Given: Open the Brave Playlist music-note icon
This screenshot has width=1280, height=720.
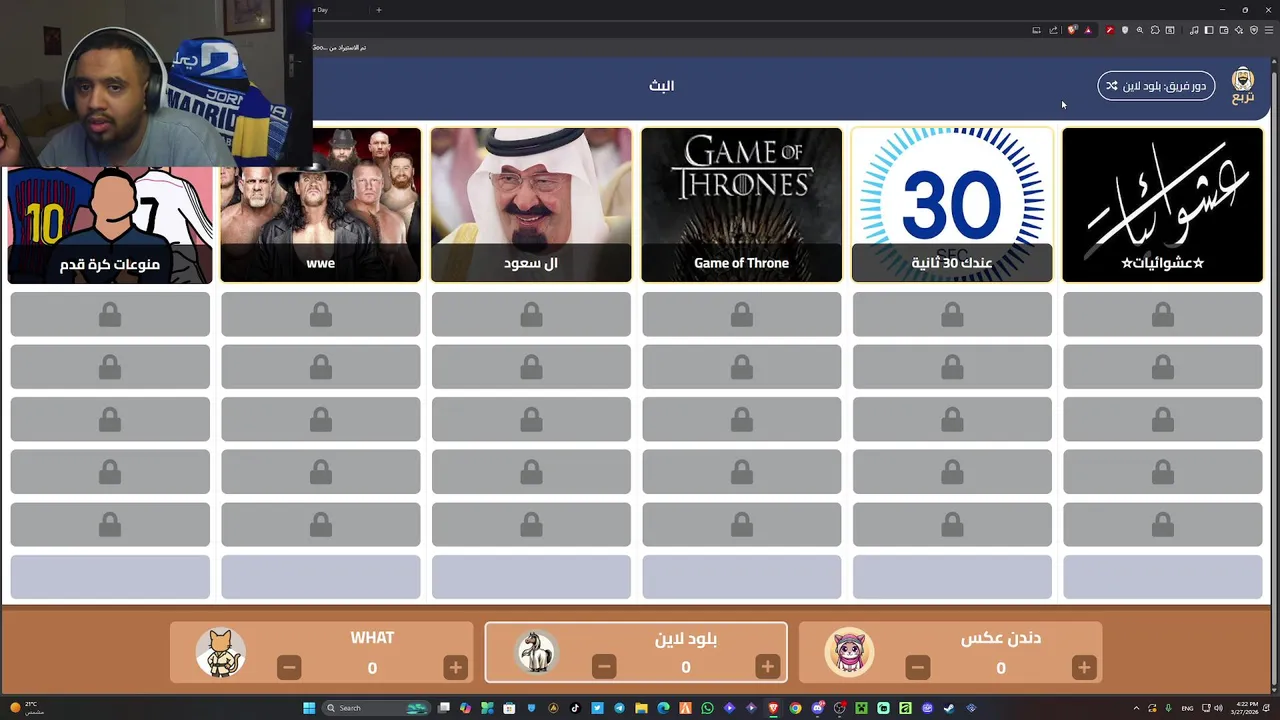Looking at the screenshot, I should pyautogui.click(x=1194, y=30).
